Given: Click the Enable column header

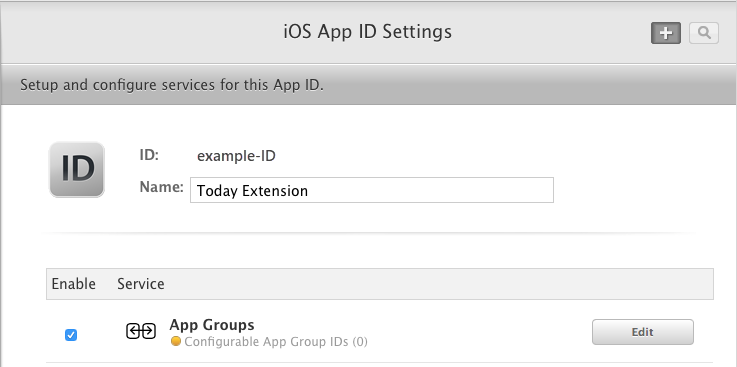Looking at the screenshot, I should tap(73, 284).
